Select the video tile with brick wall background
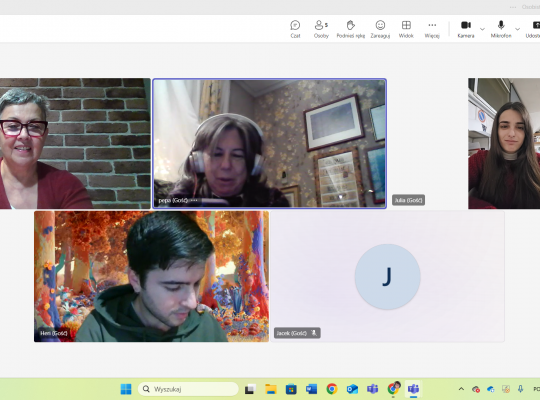This screenshot has height=400, width=540. (x=75, y=143)
